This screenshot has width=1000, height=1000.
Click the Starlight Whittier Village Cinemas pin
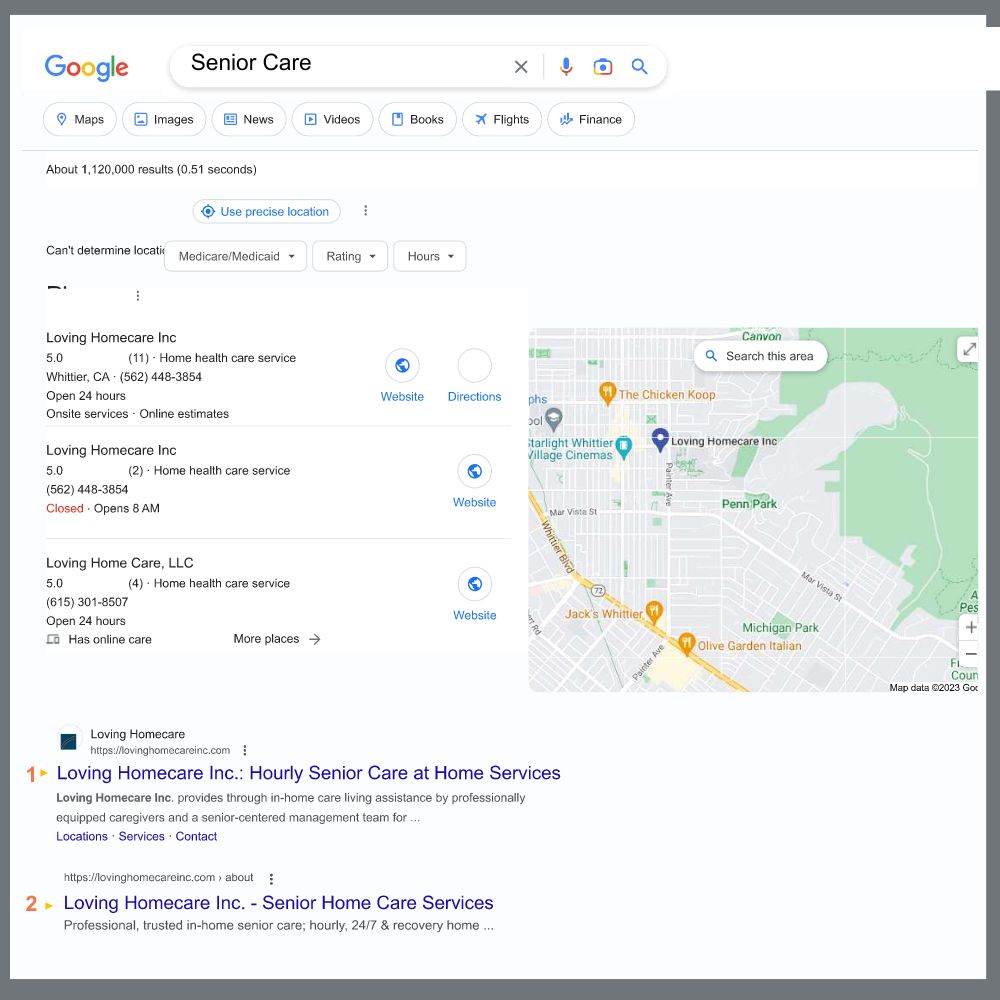tap(624, 447)
